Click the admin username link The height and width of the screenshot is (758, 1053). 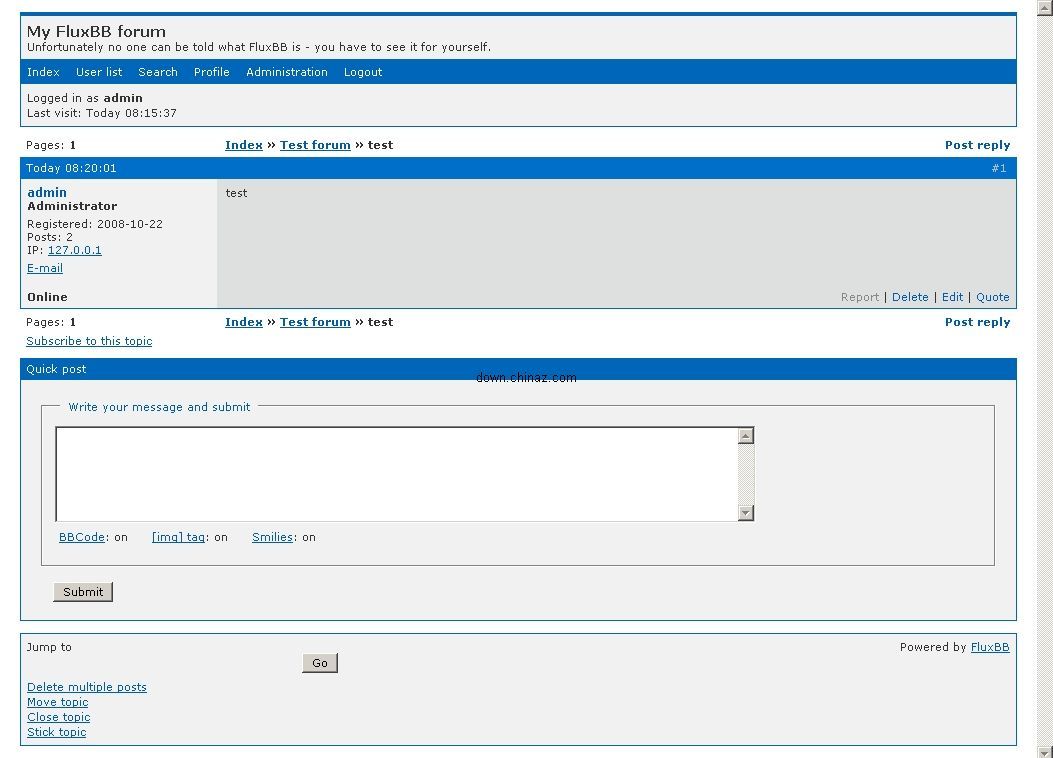[47, 192]
